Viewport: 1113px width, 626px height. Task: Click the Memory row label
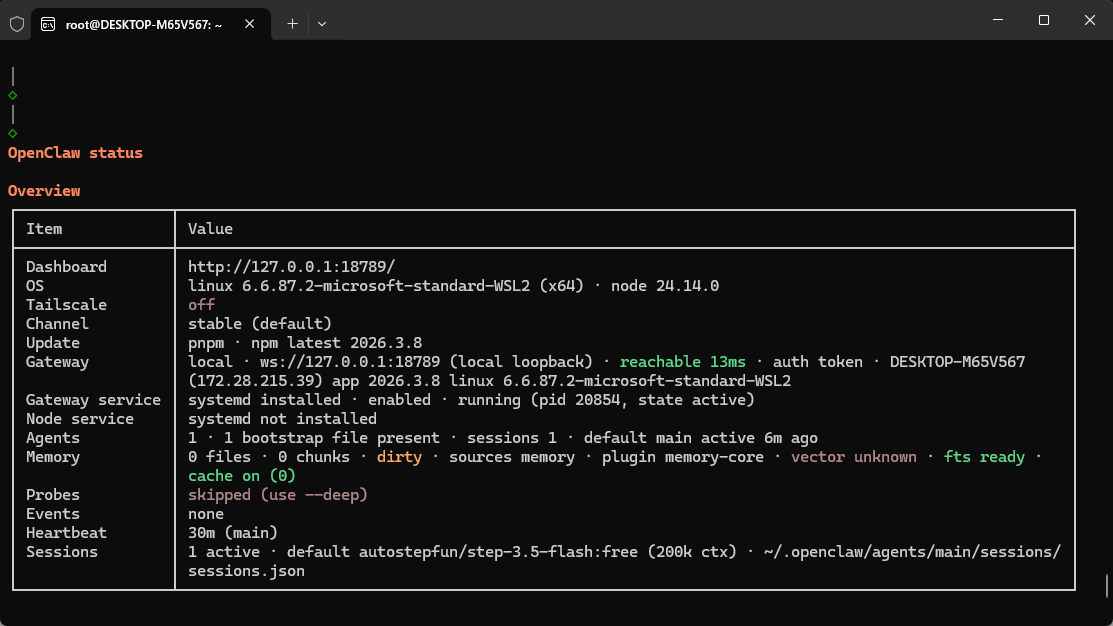coord(53,457)
